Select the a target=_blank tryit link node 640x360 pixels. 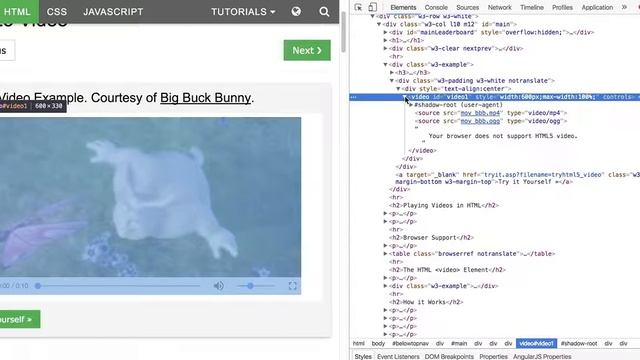click(x=517, y=178)
